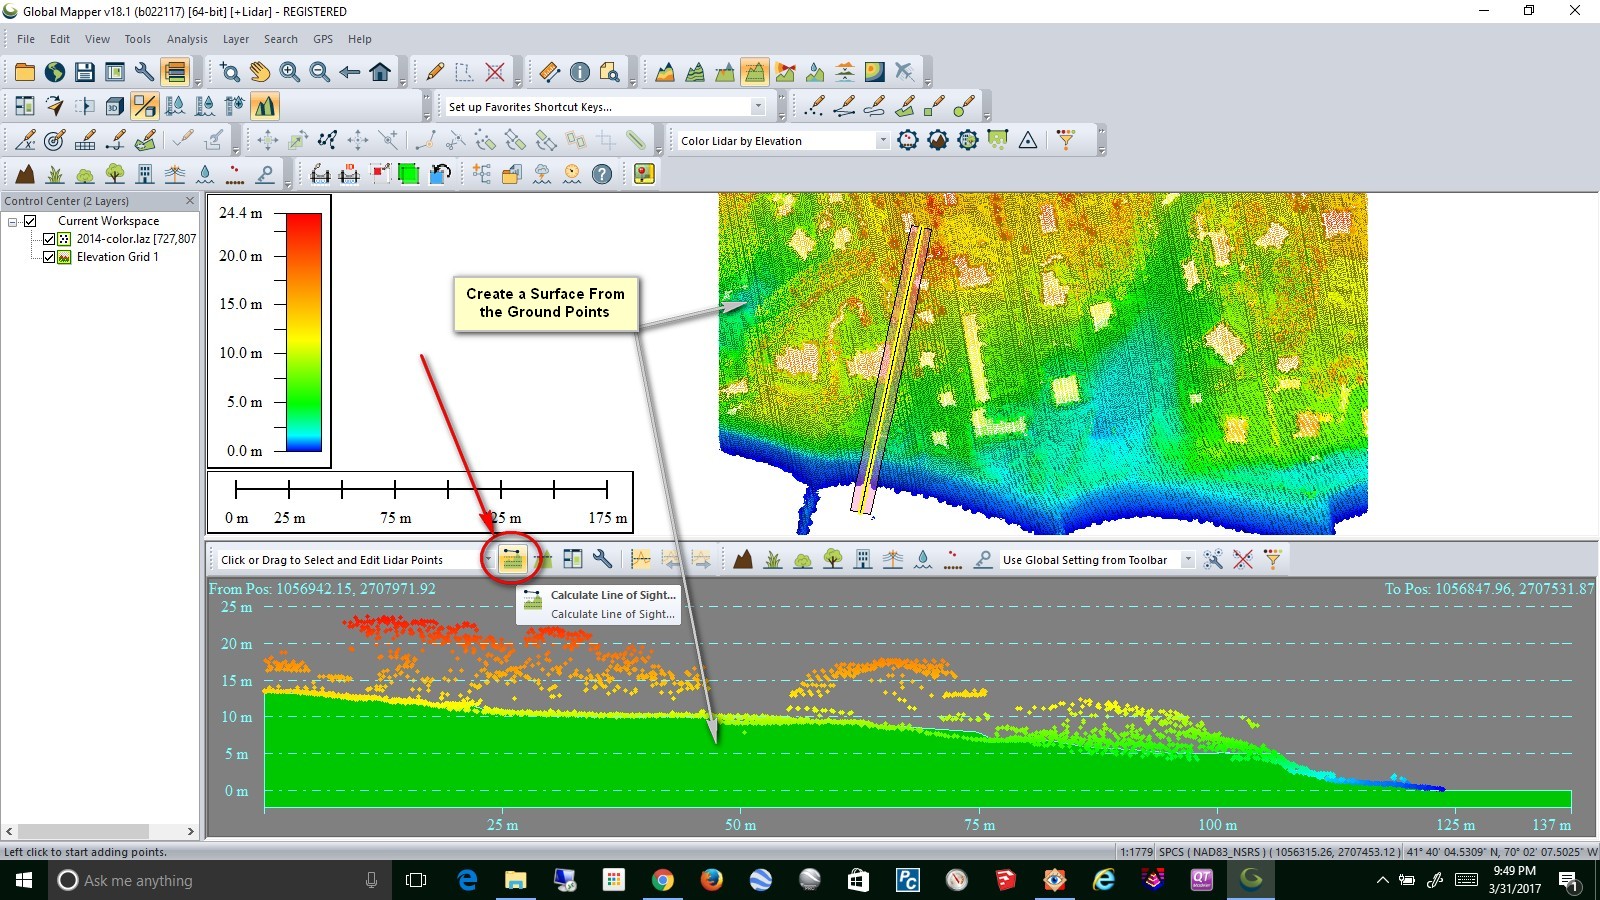The image size is (1600, 900).
Task: Select the Pan hand tool
Action: [260, 72]
